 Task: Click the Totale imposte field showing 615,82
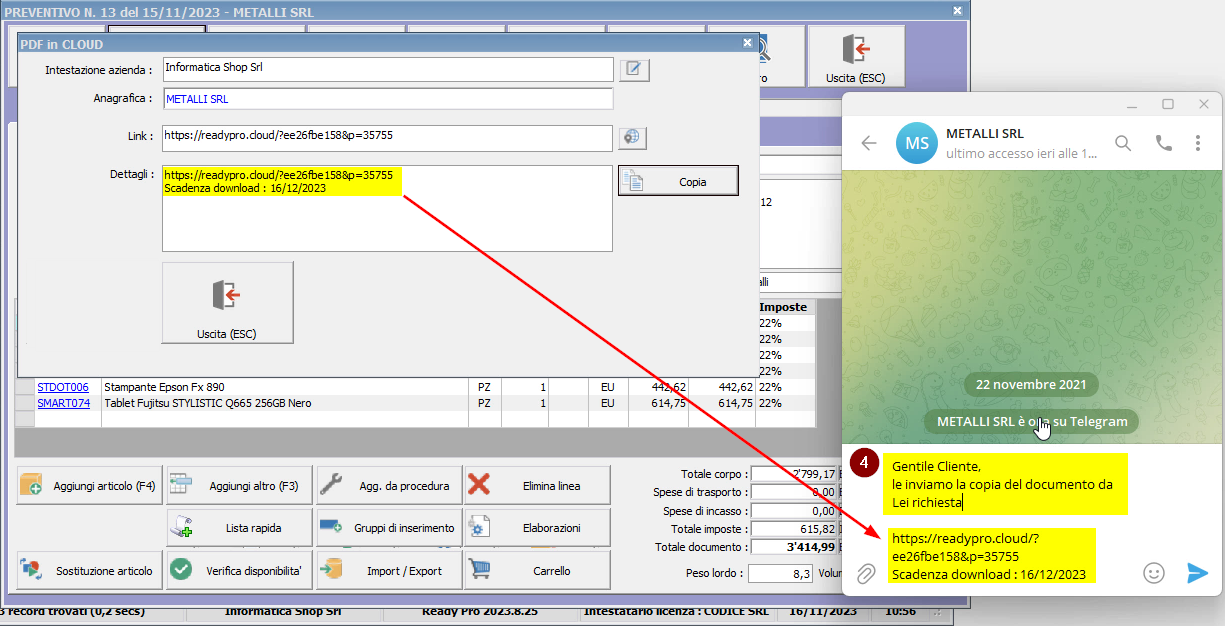794,528
